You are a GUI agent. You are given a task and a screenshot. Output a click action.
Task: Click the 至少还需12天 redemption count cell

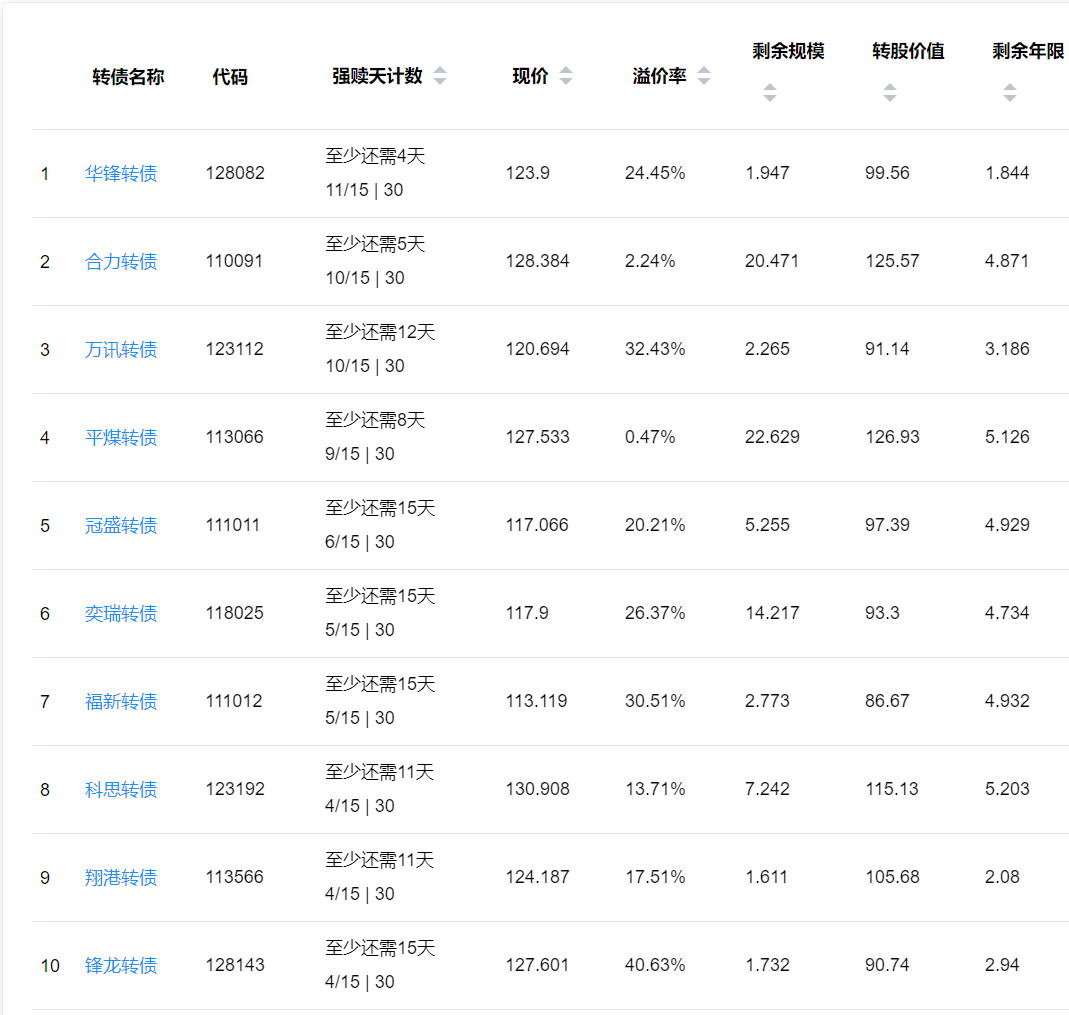point(380,333)
